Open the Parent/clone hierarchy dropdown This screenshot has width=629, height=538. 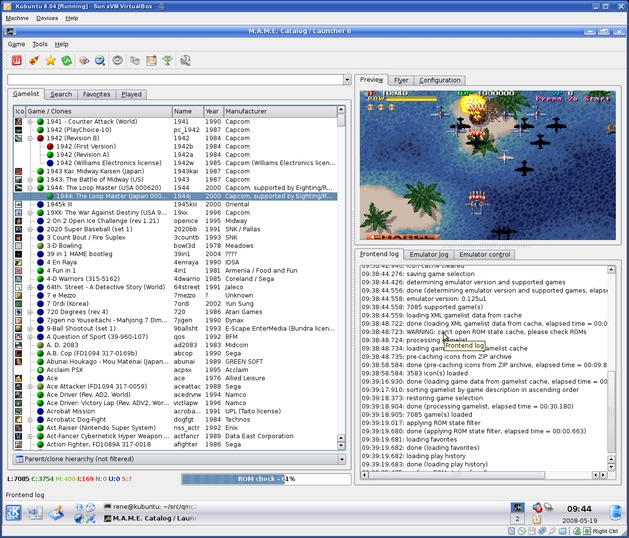click(x=342, y=459)
